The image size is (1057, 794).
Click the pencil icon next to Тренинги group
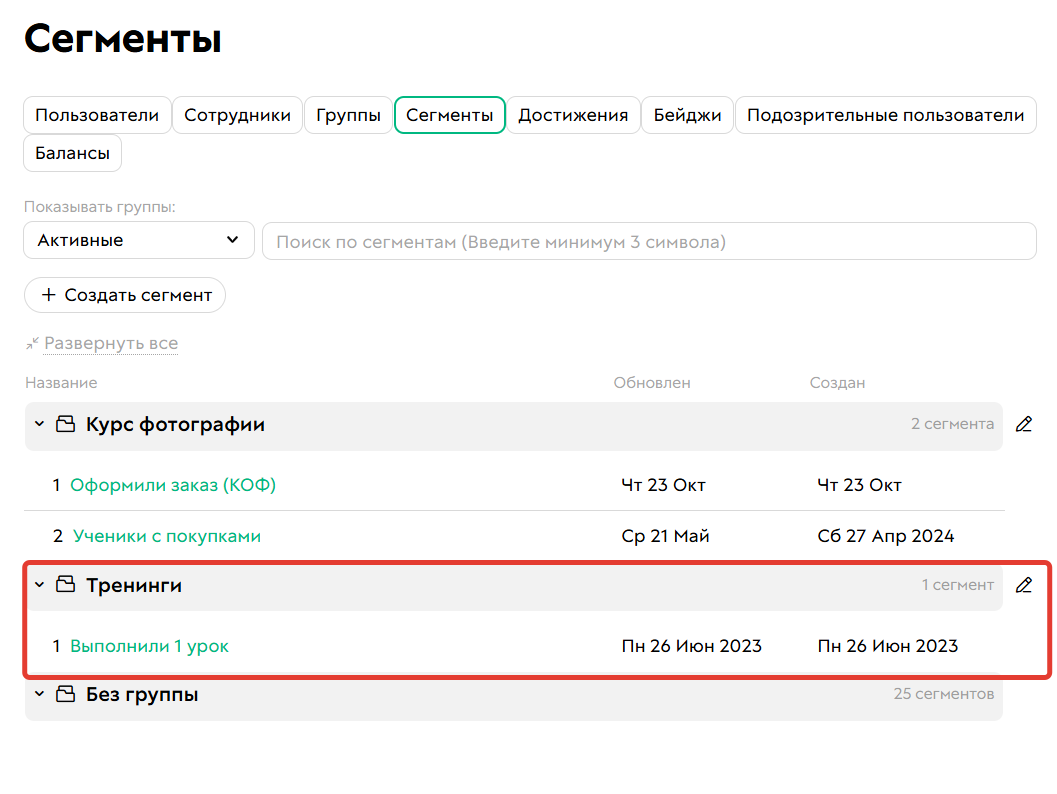tap(1023, 585)
